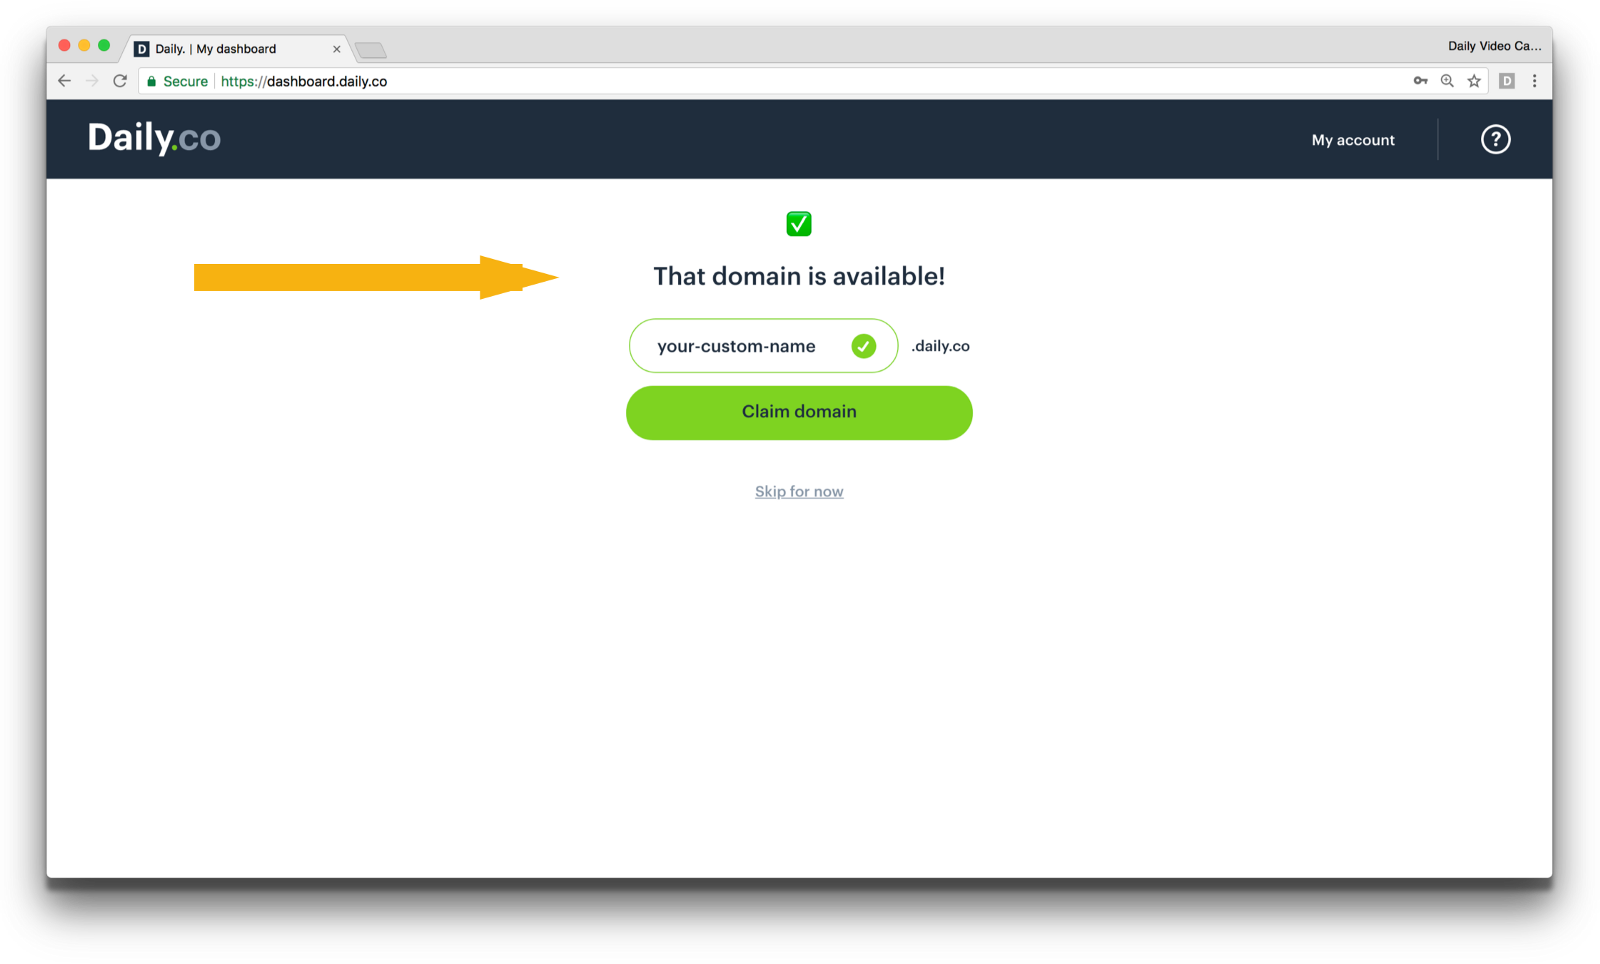Open saved passwords key icon
This screenshot has width=1600, height=964.
tap(1420, 81)
